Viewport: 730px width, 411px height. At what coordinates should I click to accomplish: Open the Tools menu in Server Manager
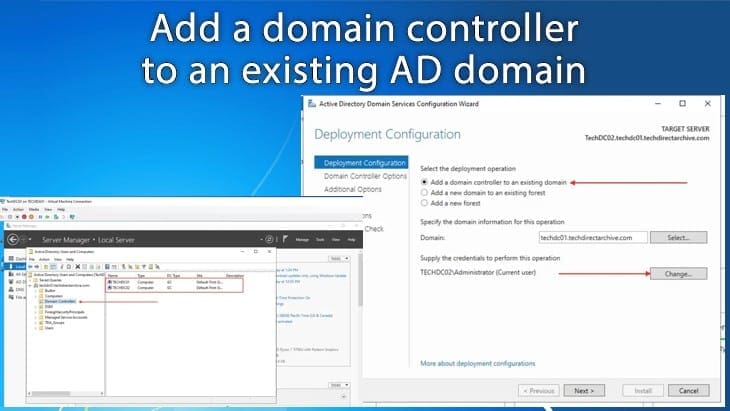pyautogui.click(x=320, y=239)
